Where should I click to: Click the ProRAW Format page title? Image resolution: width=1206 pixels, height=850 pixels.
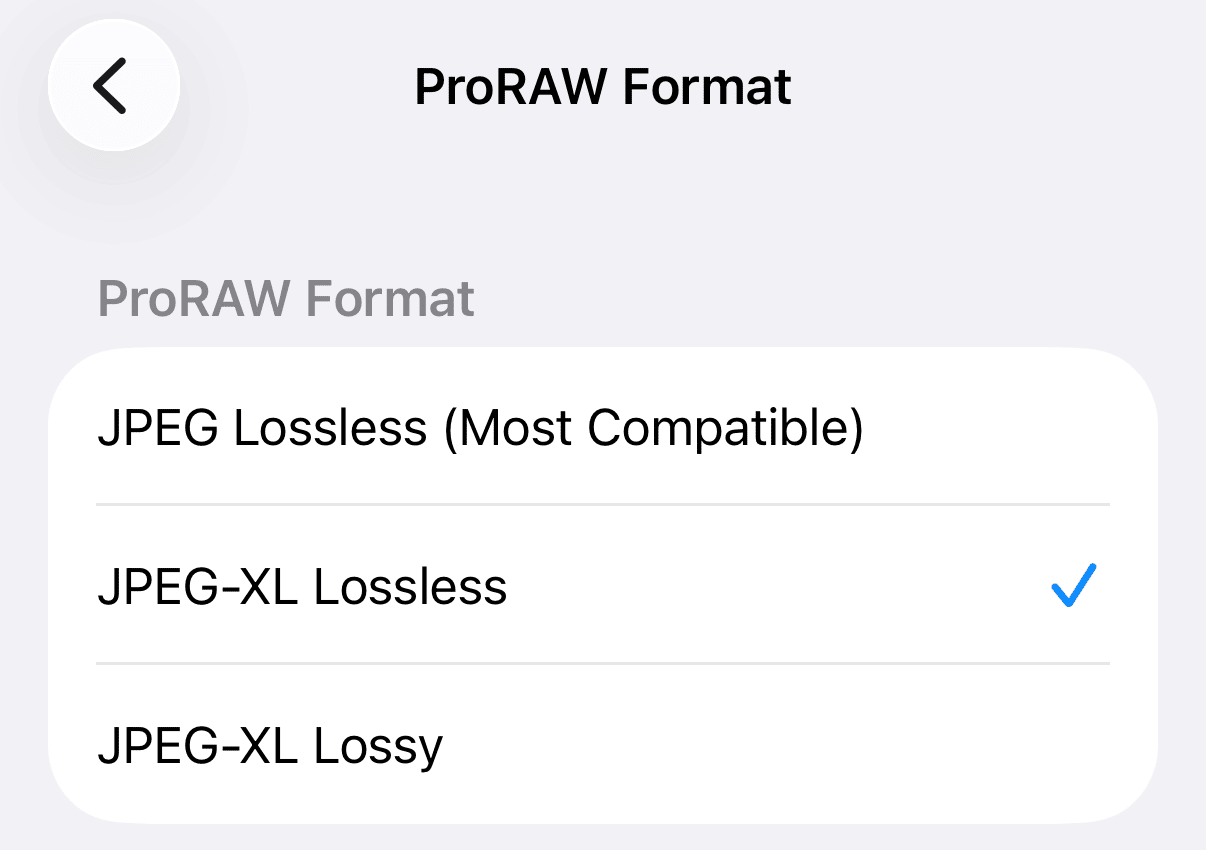(603, 87)
